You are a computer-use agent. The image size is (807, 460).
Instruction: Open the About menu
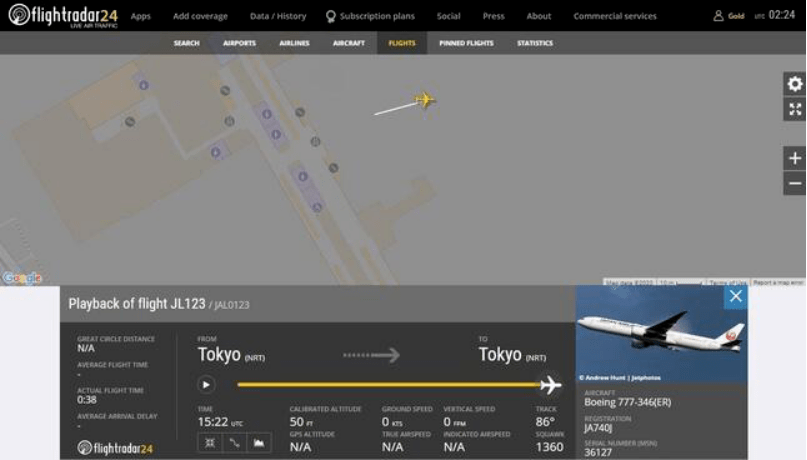(538, 16)
